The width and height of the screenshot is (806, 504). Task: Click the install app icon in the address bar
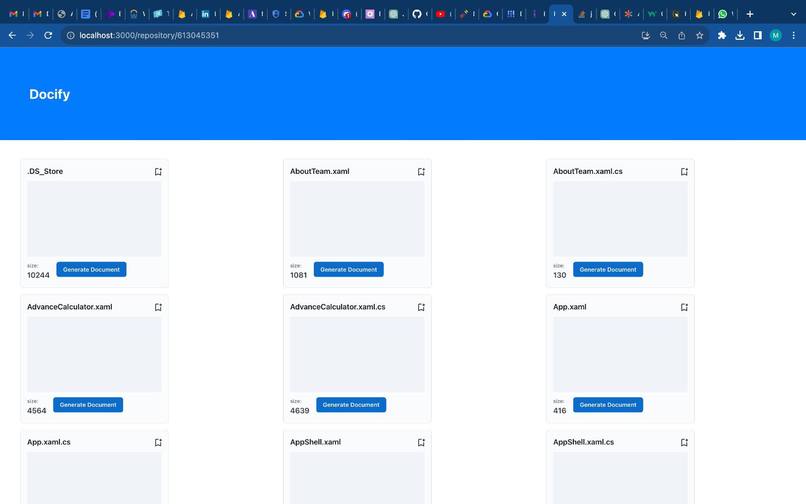(x=646, y=35)
